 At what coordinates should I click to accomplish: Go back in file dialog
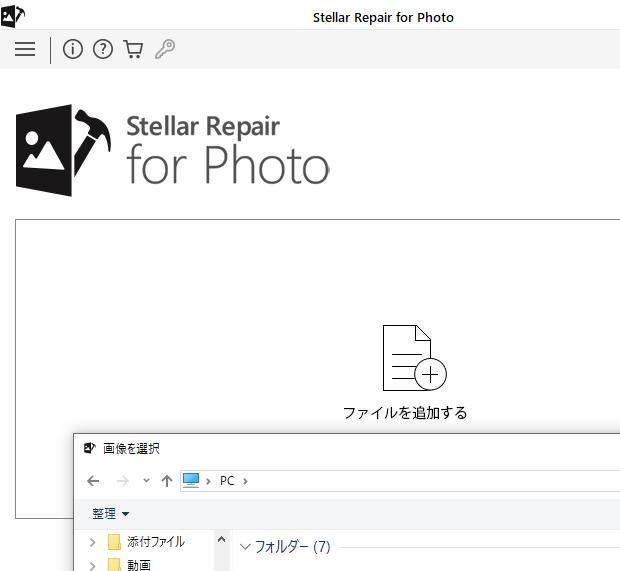(93, 481)
